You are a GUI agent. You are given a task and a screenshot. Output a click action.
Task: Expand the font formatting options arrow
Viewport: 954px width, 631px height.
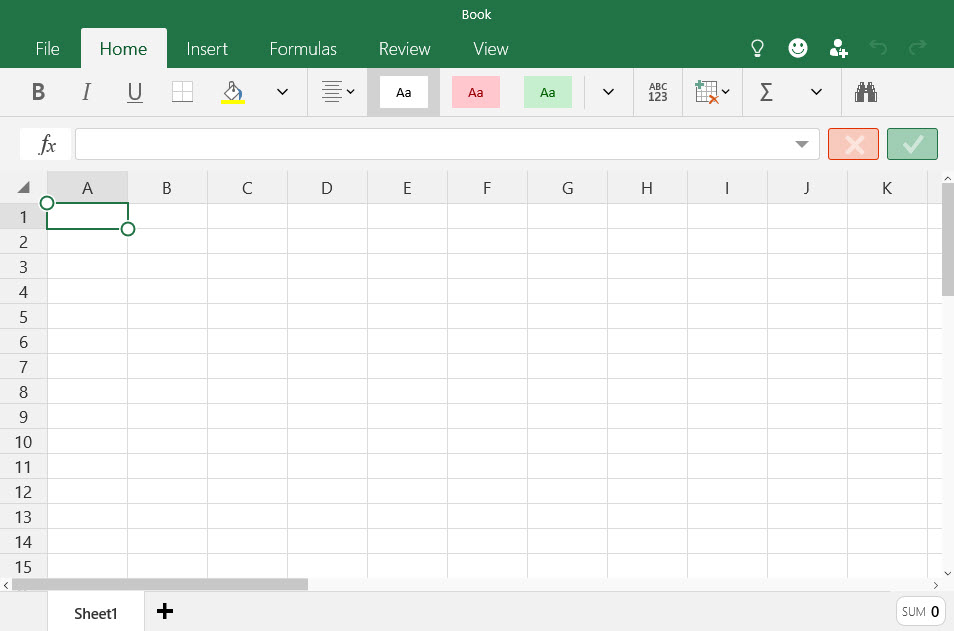(282, 92)
